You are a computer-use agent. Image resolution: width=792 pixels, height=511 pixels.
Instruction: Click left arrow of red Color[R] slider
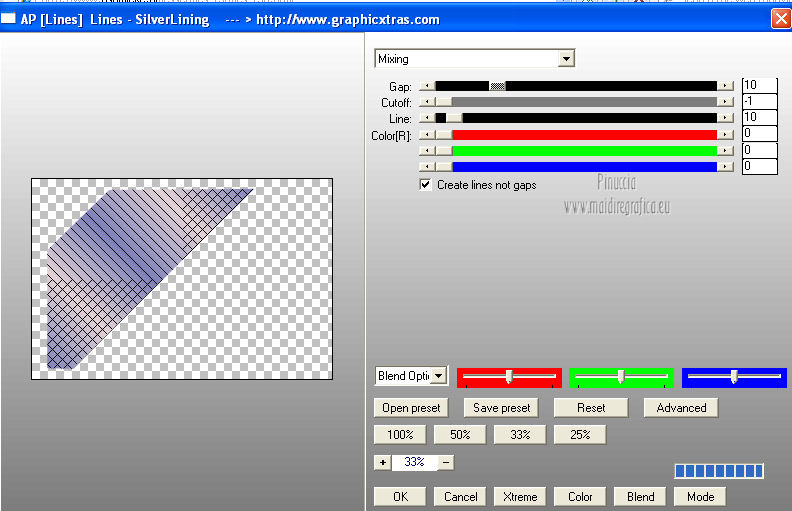(x=427, y=135)
